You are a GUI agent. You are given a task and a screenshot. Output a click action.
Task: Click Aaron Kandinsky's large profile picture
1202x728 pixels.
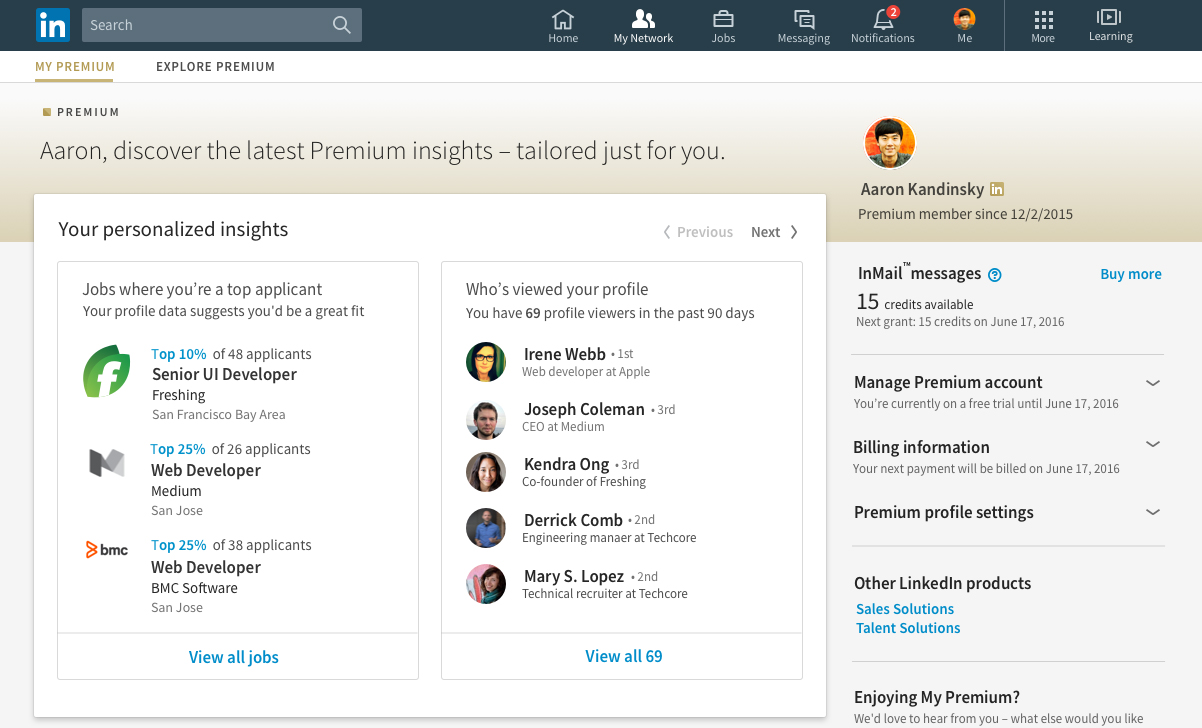(x=890, y=144)
